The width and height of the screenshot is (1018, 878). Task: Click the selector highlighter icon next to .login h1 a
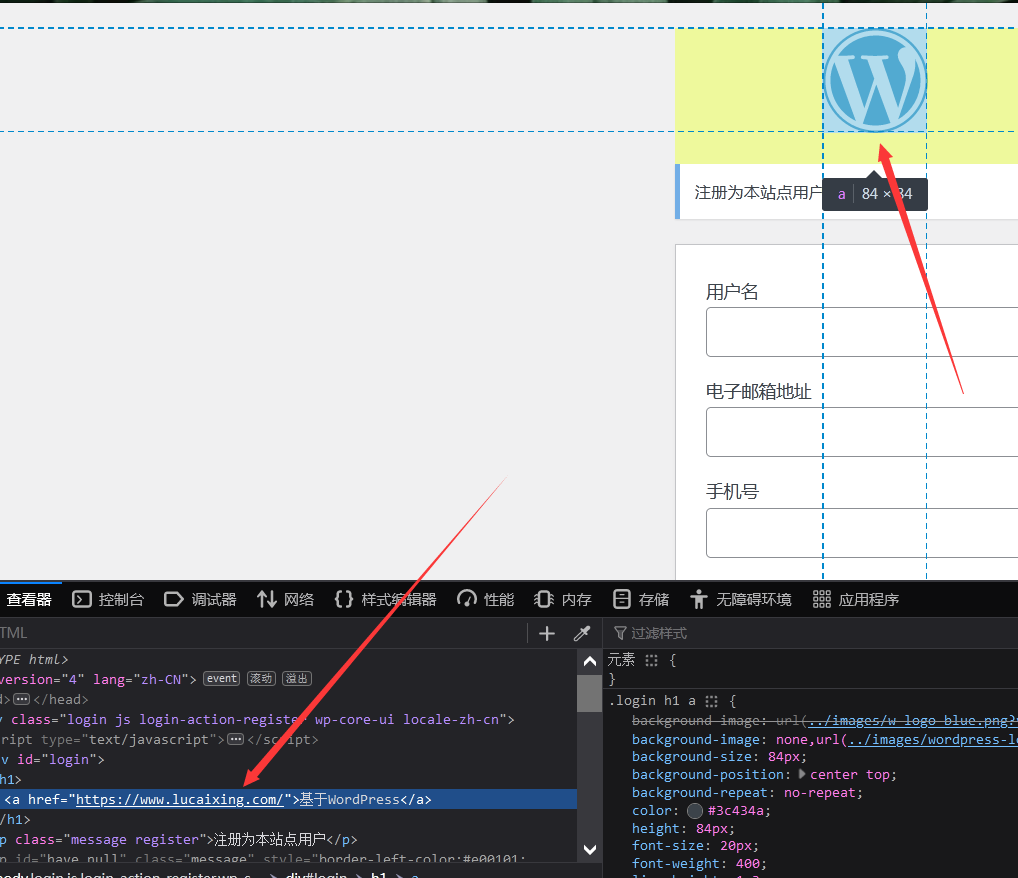pyautogui.click(x=712, y=701)
